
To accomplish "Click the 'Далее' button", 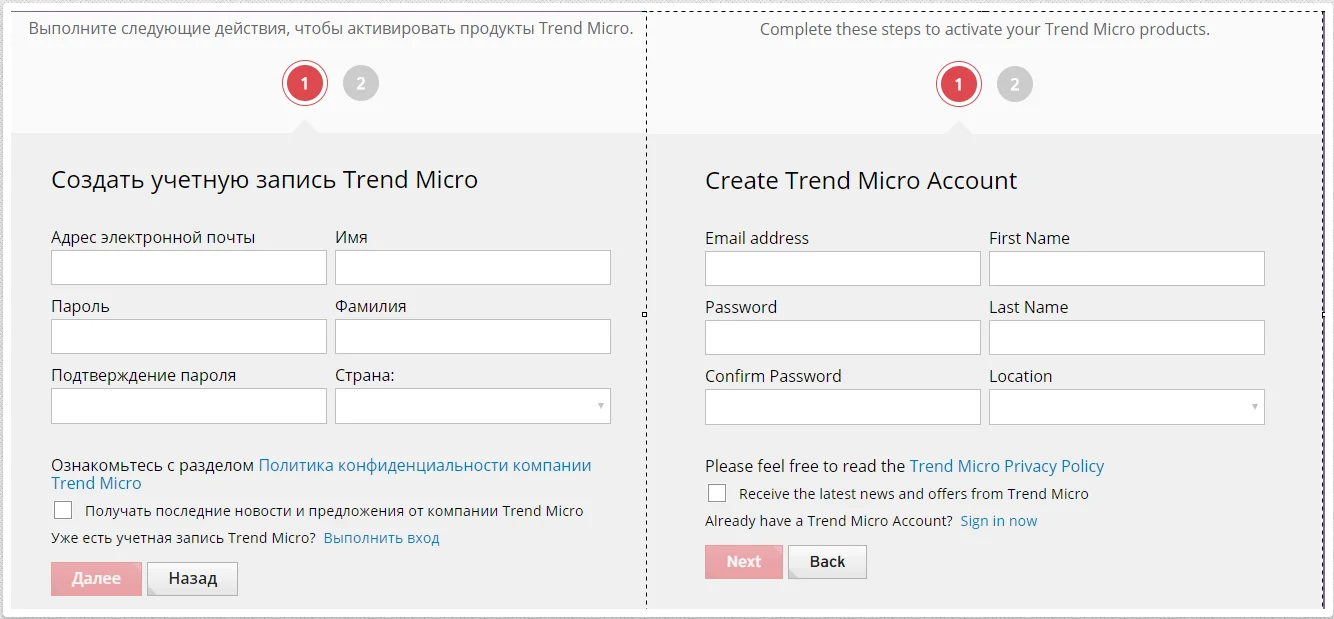I will (x=96, y=579).
